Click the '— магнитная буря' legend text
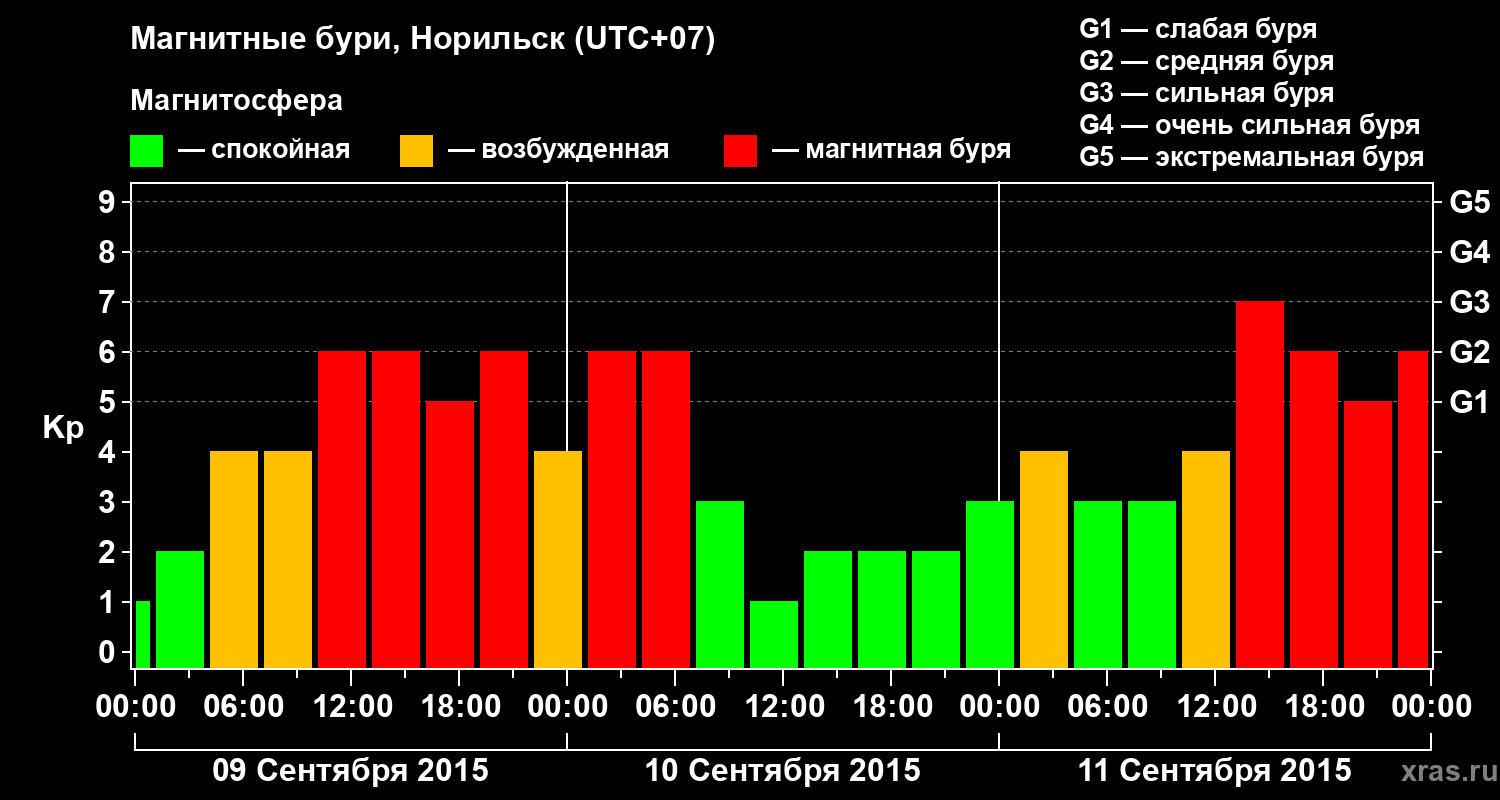 891,151
